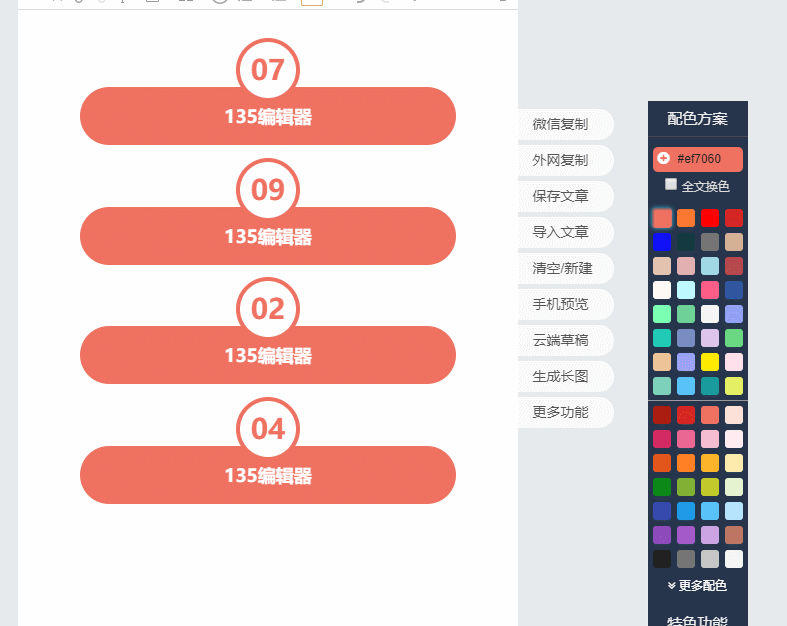Click the 微信复制 button
This screenshot has height=626, width=787.
pyautogui.click(x=561, y=124)
